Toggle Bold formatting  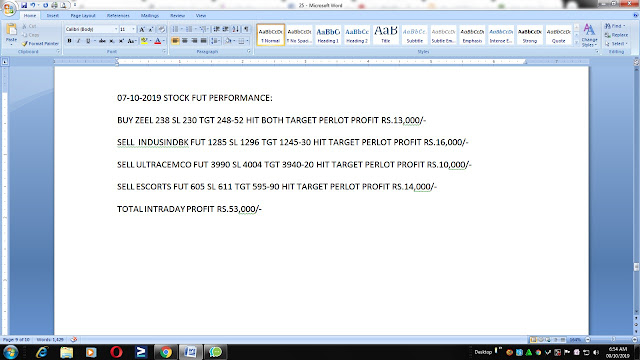69,41
